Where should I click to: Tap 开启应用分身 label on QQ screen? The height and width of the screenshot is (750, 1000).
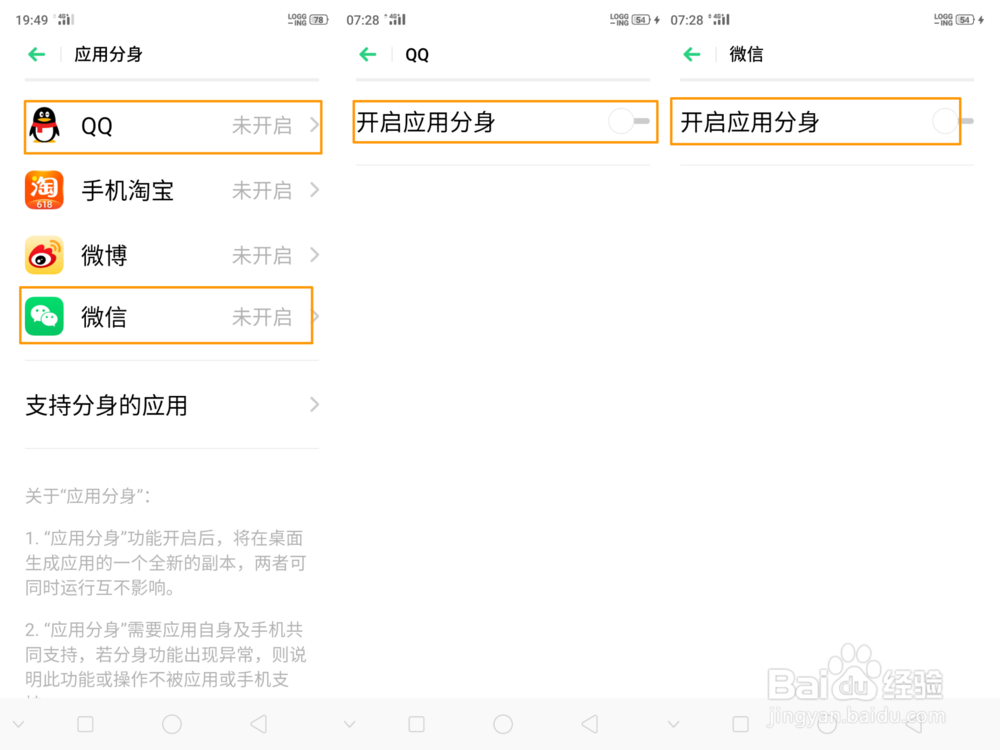tap(426, 122)
